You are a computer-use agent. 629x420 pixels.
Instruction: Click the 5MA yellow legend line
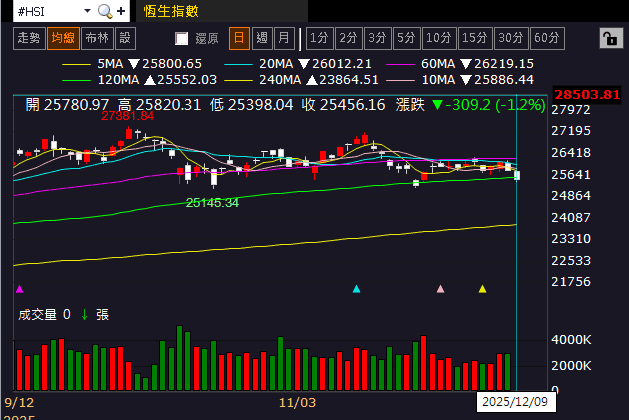[76, 64]
